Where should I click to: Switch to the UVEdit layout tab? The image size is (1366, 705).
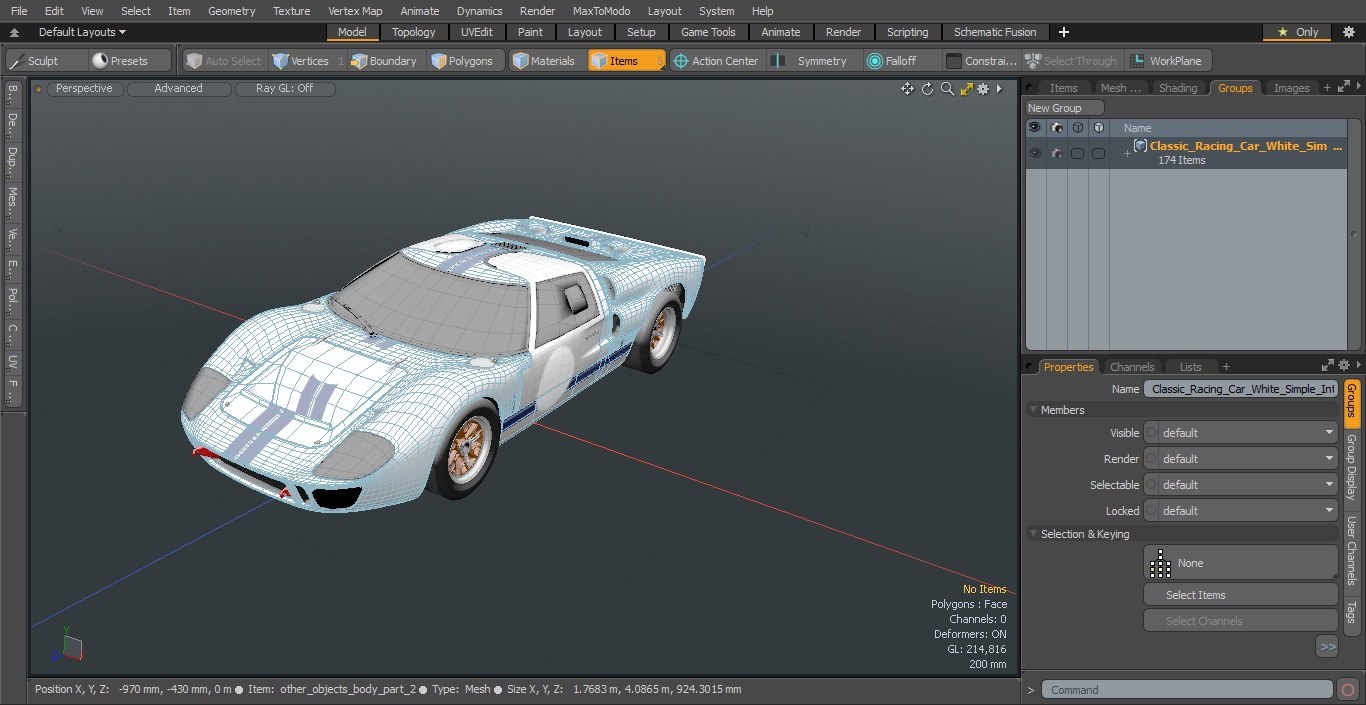click(477, 32)
